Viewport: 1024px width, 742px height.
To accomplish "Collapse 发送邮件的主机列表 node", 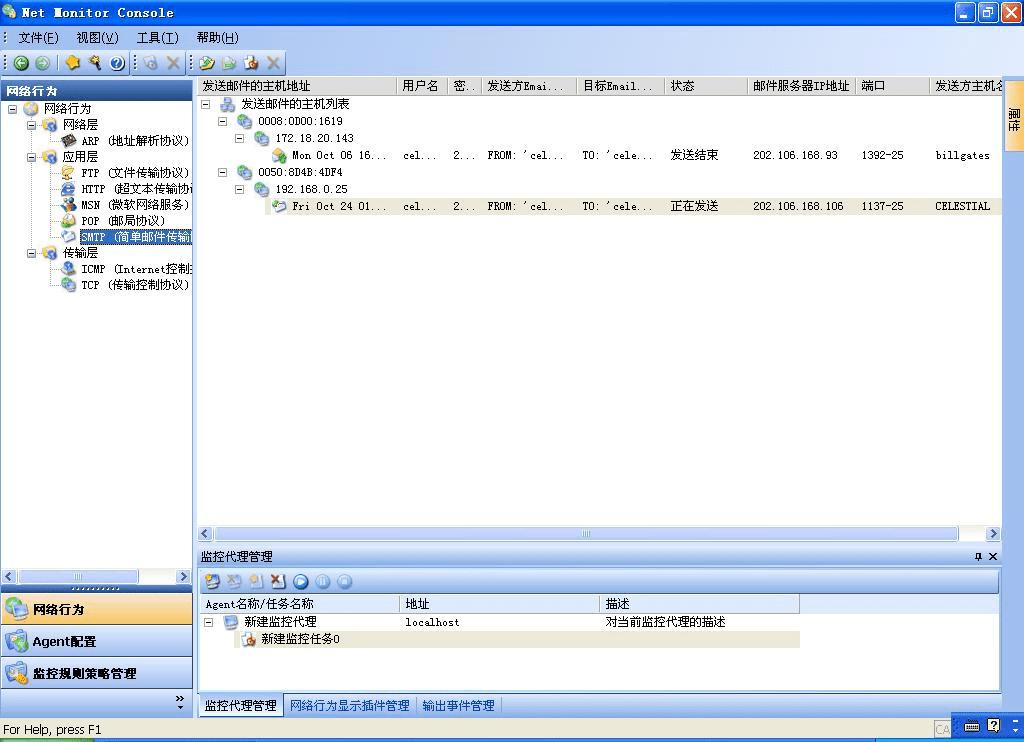I will tap(206, 104).
